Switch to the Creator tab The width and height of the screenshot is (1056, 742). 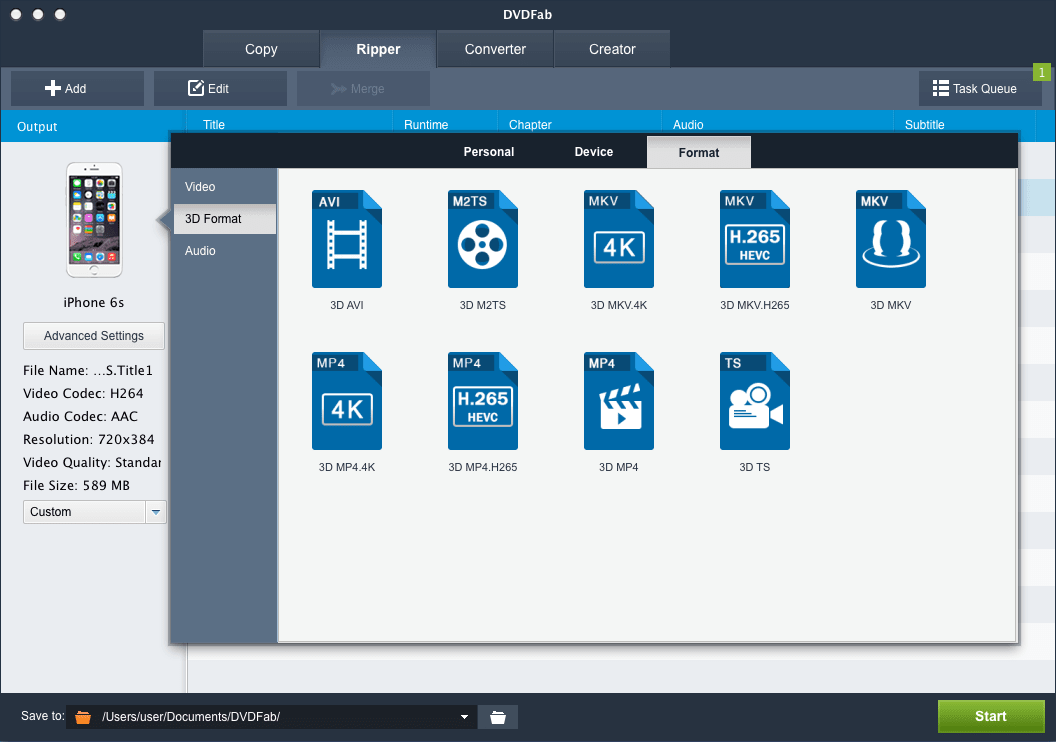pos(612,49)
